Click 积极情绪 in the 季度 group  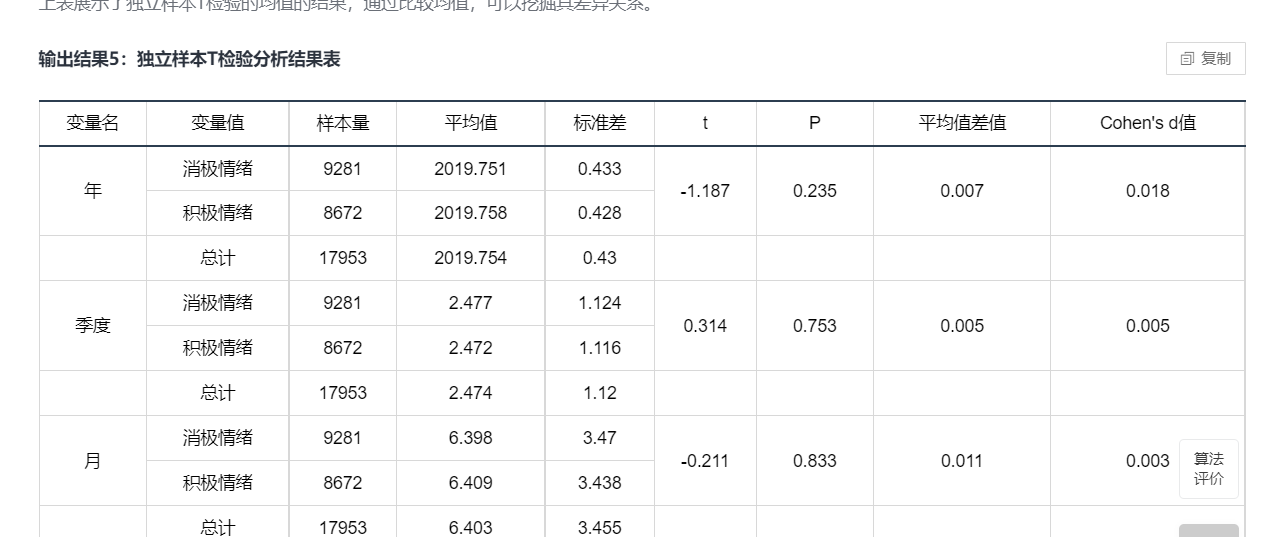coord(217,348)
